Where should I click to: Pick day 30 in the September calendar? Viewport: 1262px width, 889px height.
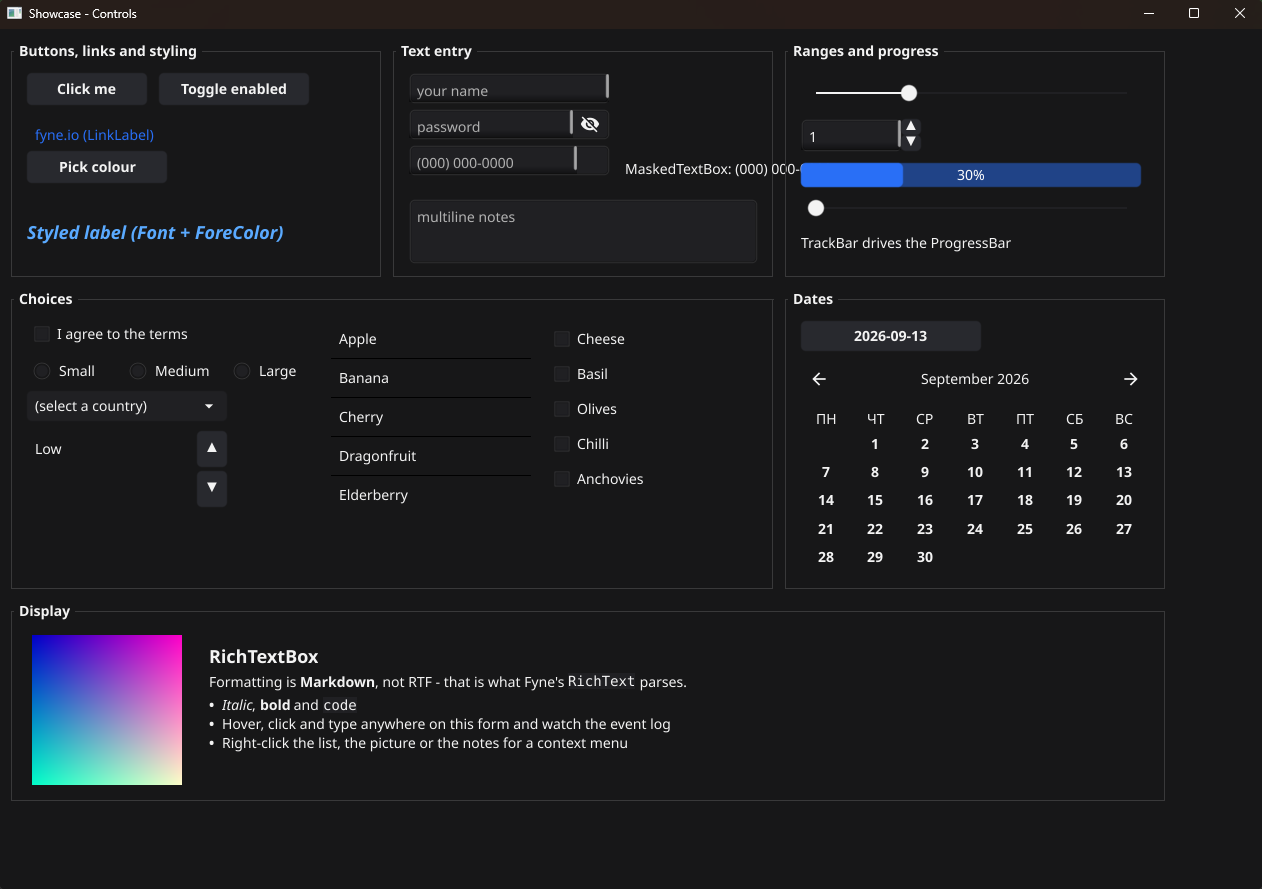point(925,557)
